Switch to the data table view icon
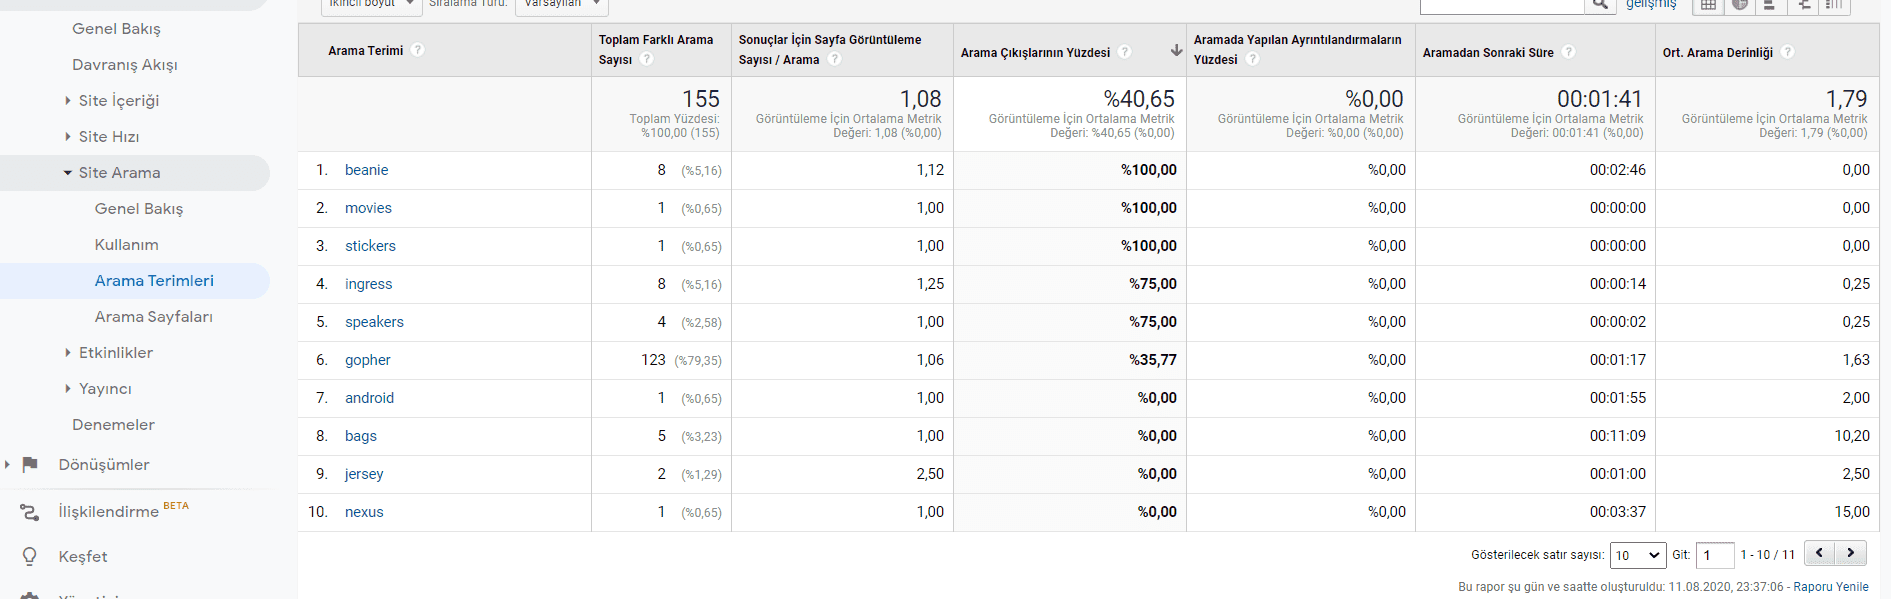Screen dimensions: 1891x599 pos(1708,5)
